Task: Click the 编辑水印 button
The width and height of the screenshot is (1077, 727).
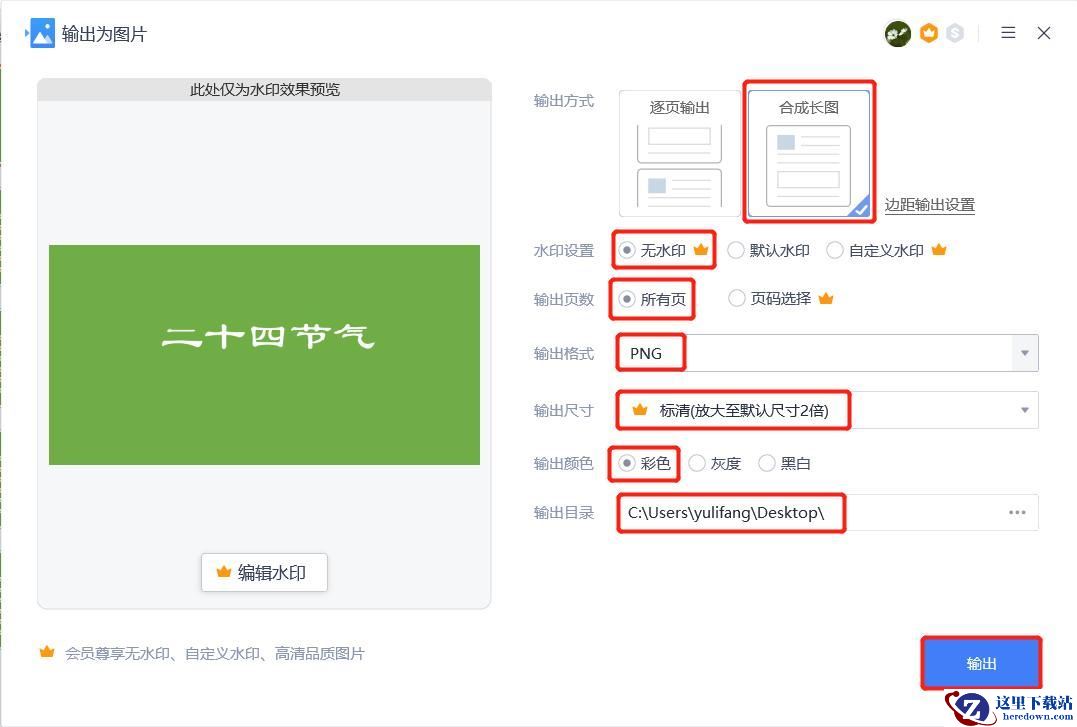Action: (264, 573)
